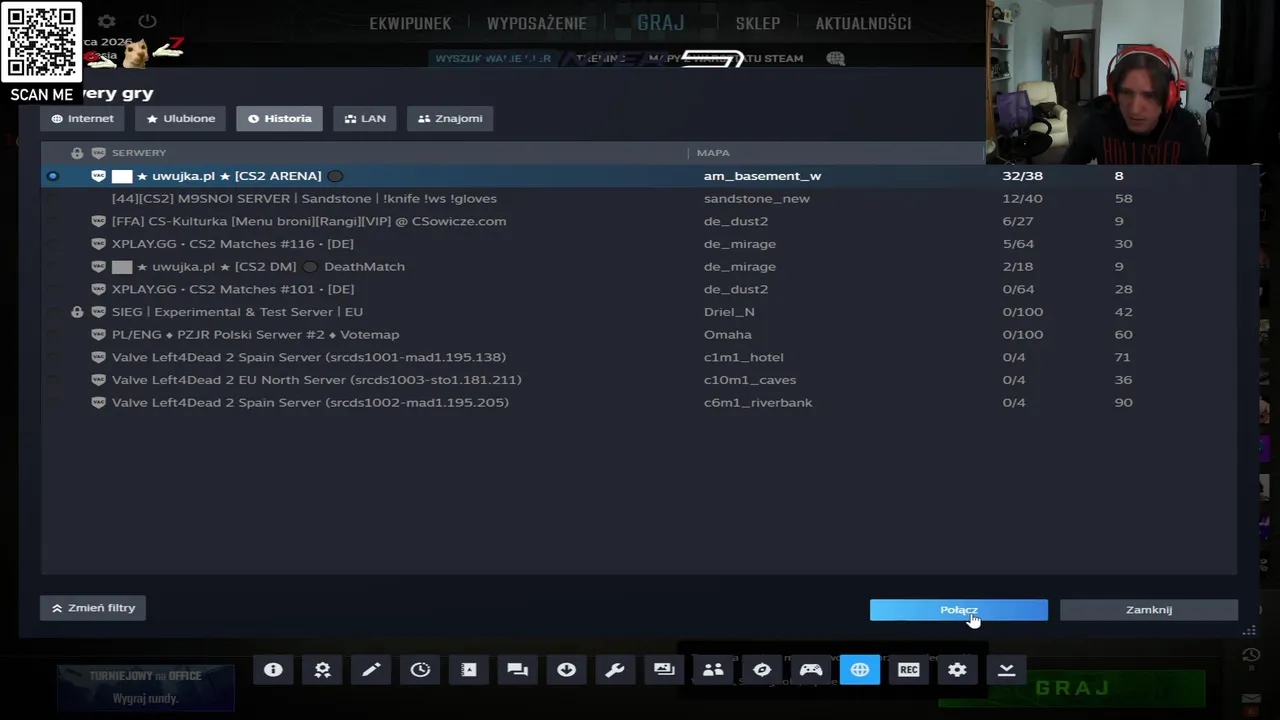Click the lock icon on SIEG row
This screenshot has width=1280, height=720.
(x=77, y=312)
